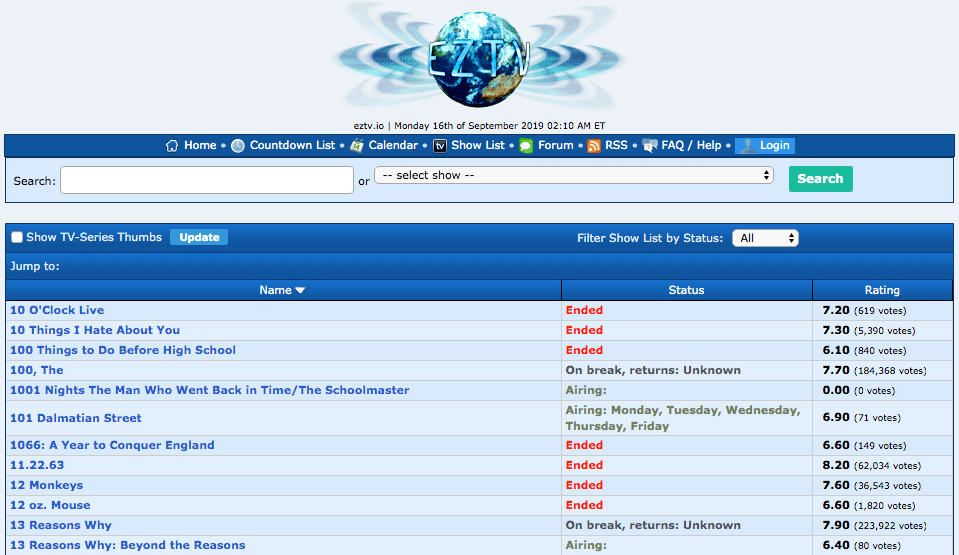Click the Show List TV icon

[x=440, y=146]
